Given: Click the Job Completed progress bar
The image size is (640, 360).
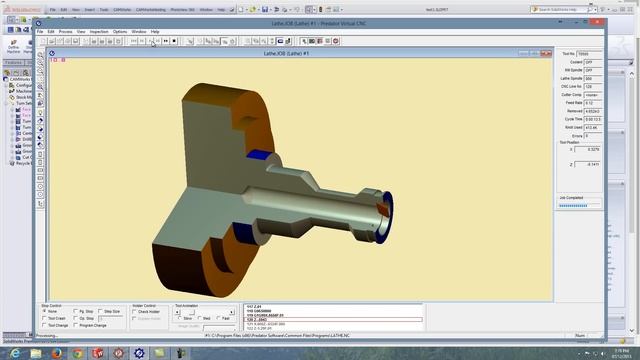Looking at the screenshot, I should pos(580,205).
